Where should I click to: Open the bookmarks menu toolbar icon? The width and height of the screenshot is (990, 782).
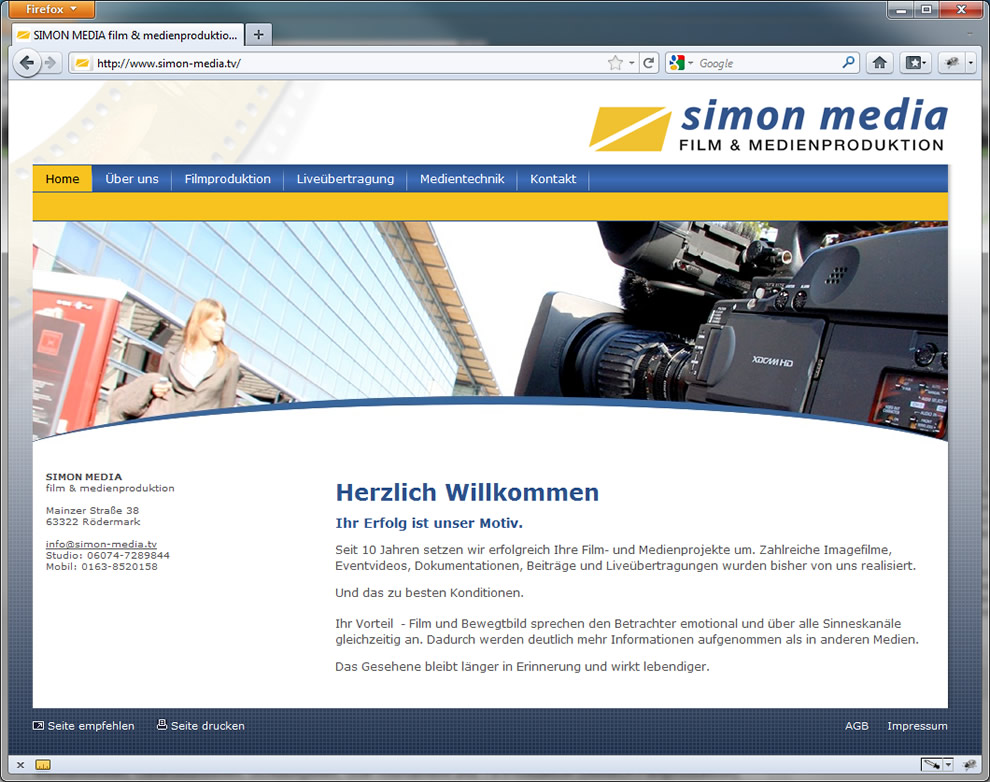[915, 62]
